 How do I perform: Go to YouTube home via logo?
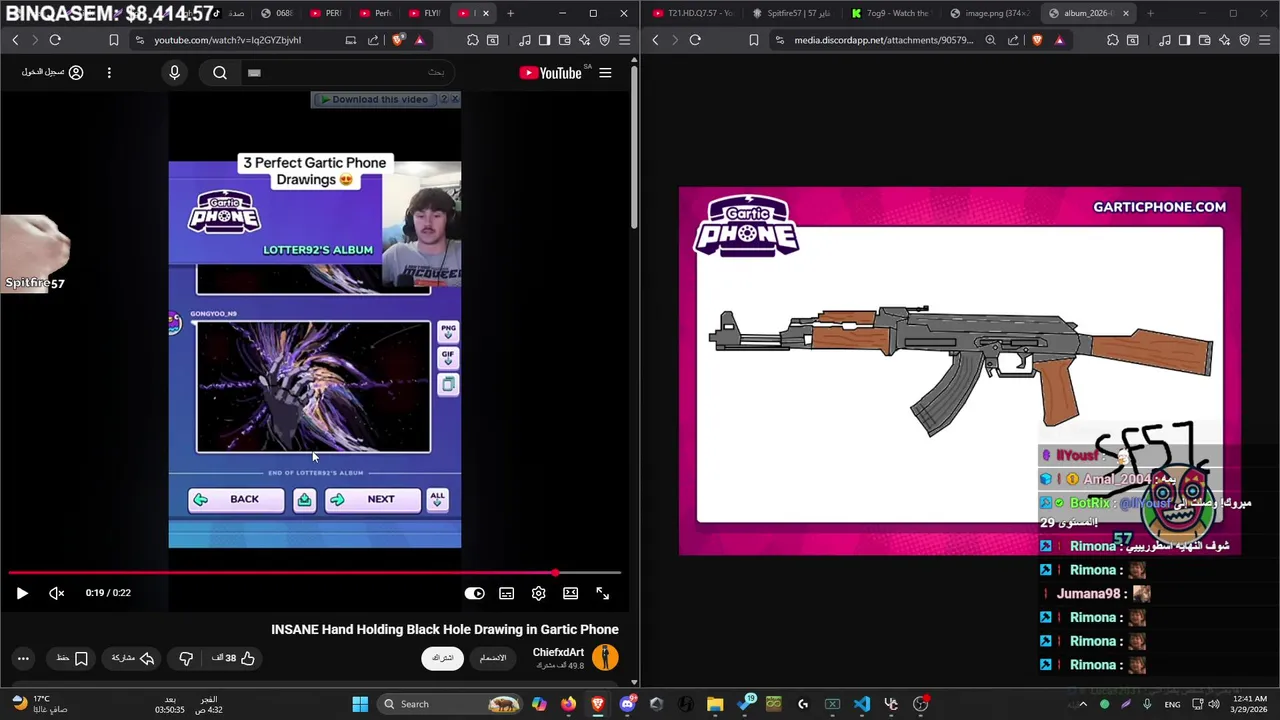click(551, 73)
